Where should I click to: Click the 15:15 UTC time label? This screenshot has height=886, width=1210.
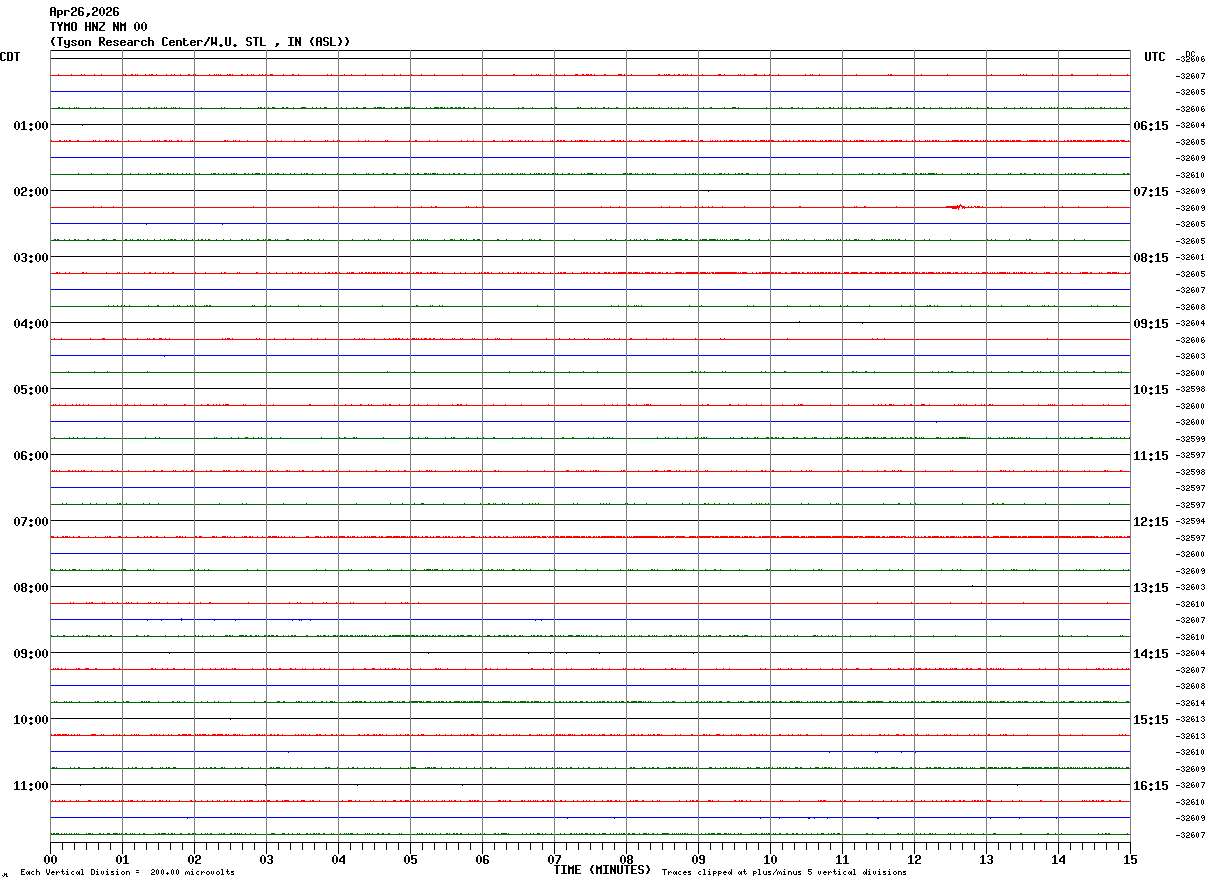(1150, 720)
